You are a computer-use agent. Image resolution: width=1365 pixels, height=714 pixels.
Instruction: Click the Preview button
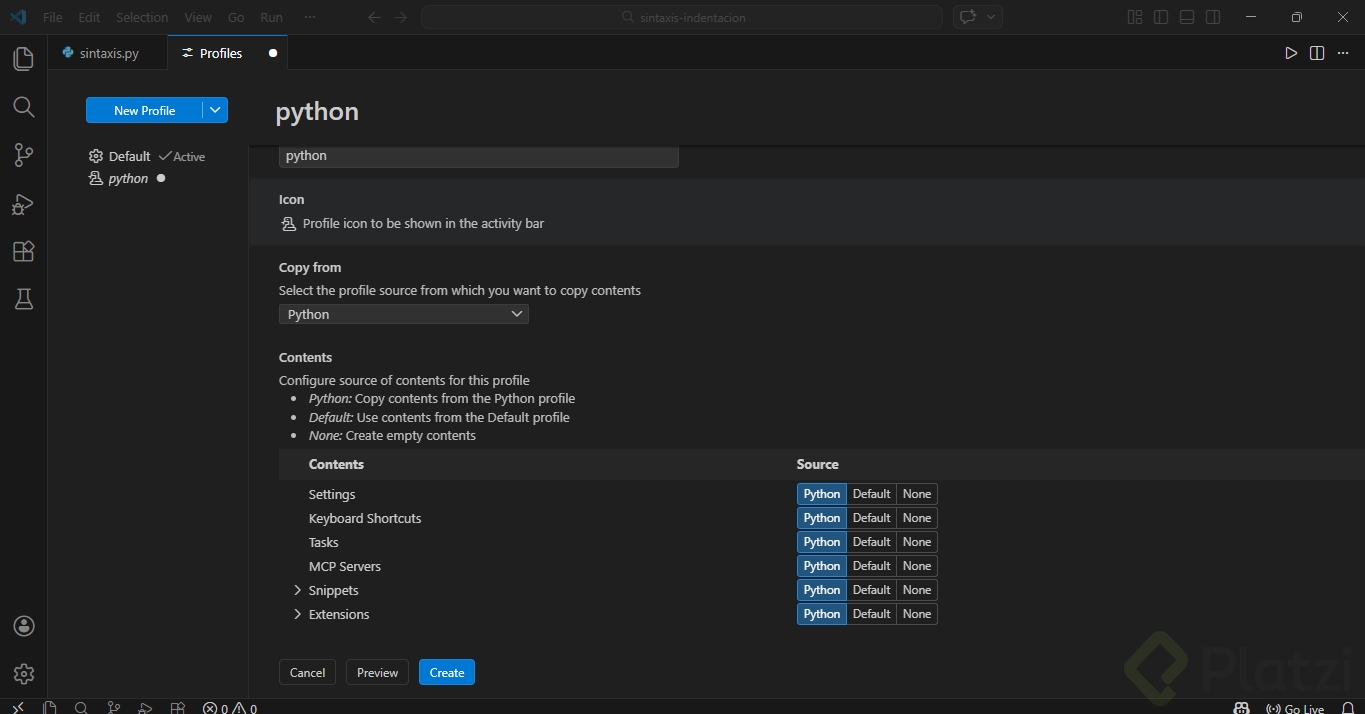point(377,673)
